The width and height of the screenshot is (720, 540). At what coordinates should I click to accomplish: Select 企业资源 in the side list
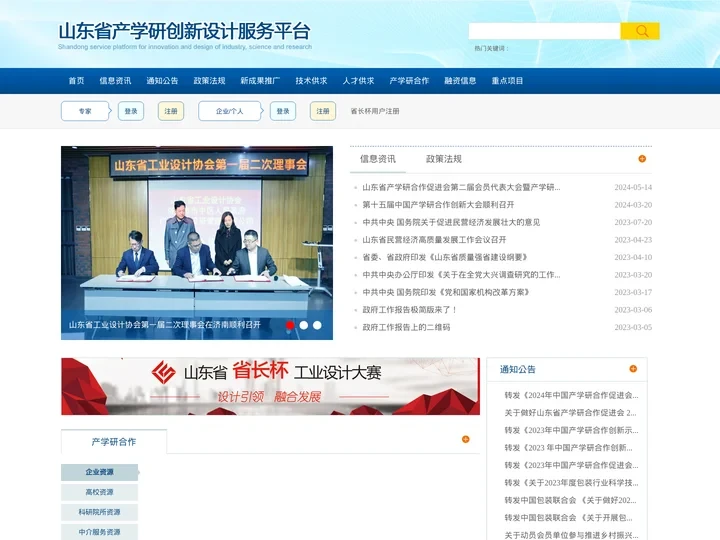(x=99, y=472)
